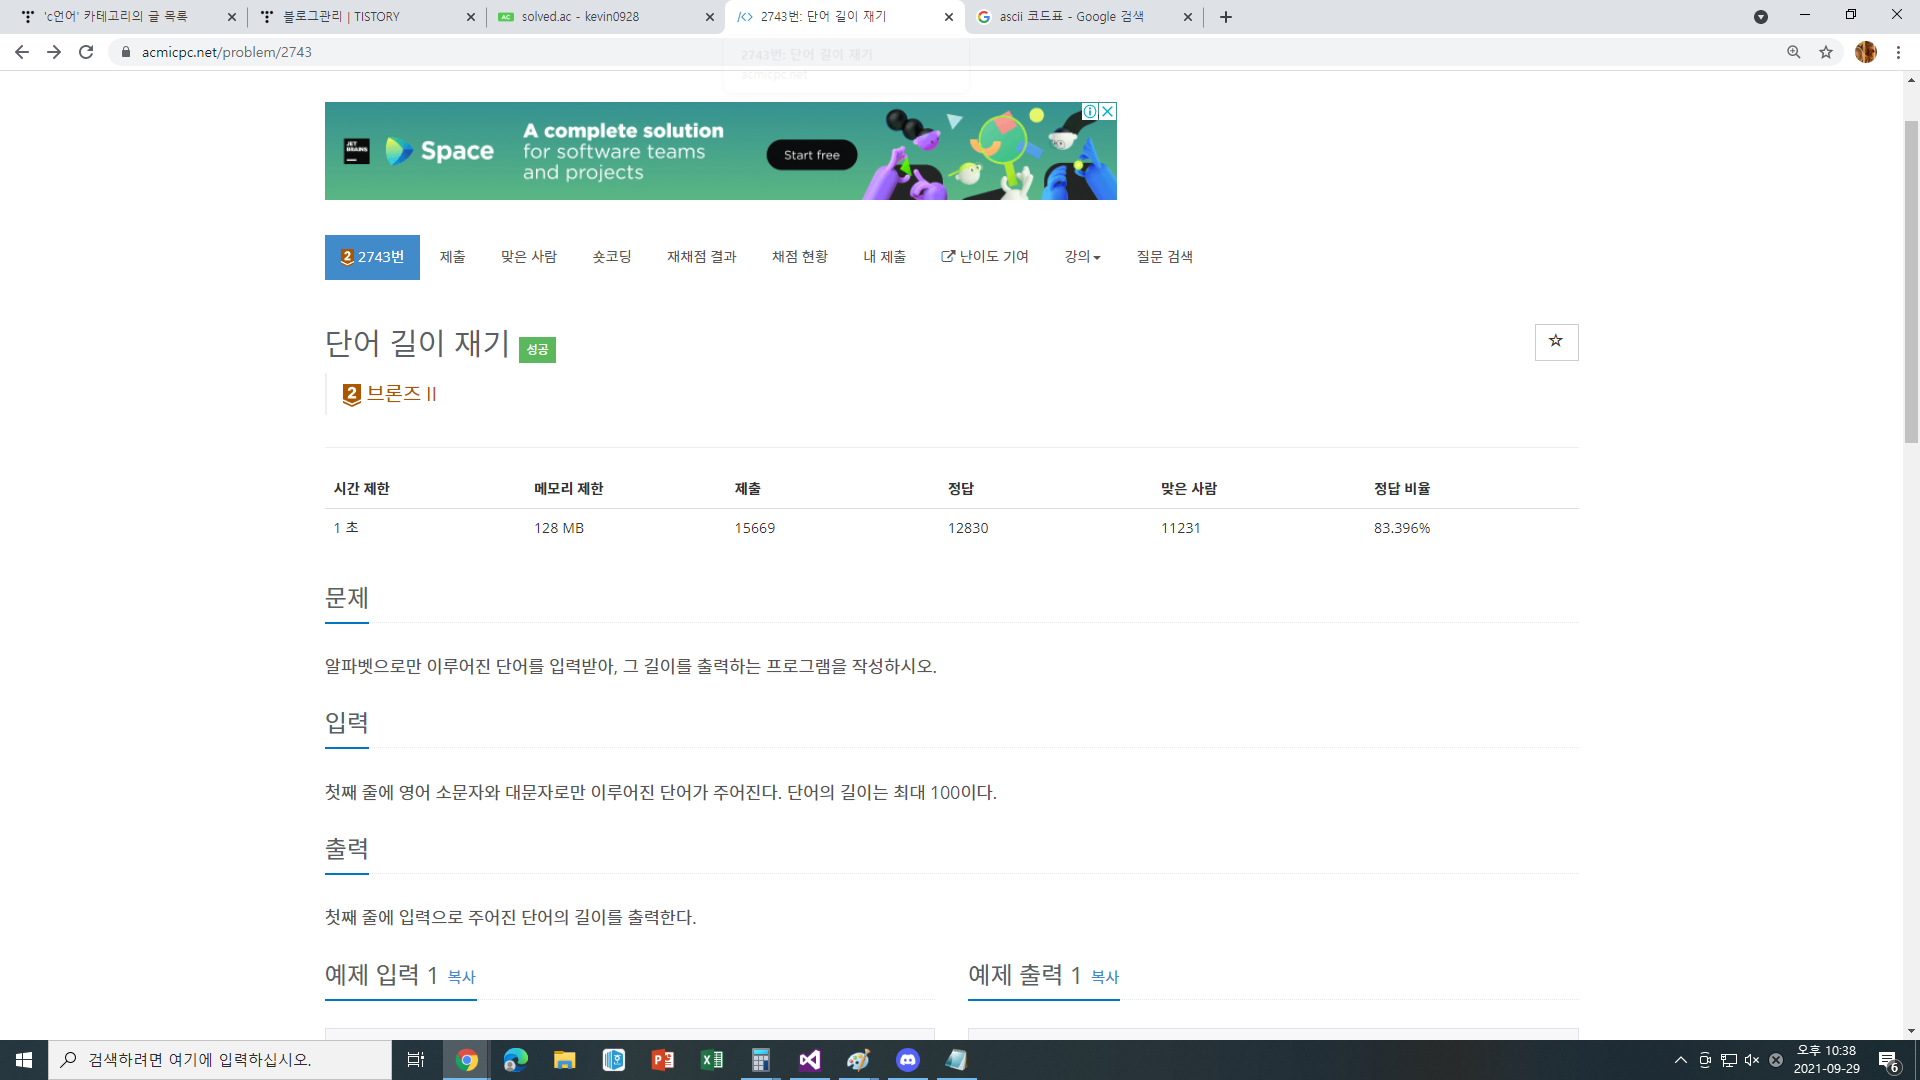Open Visual Studio from taskbar
Image resolution: width=1920 pixels, height=1080 pixels.
[810, 1060]
